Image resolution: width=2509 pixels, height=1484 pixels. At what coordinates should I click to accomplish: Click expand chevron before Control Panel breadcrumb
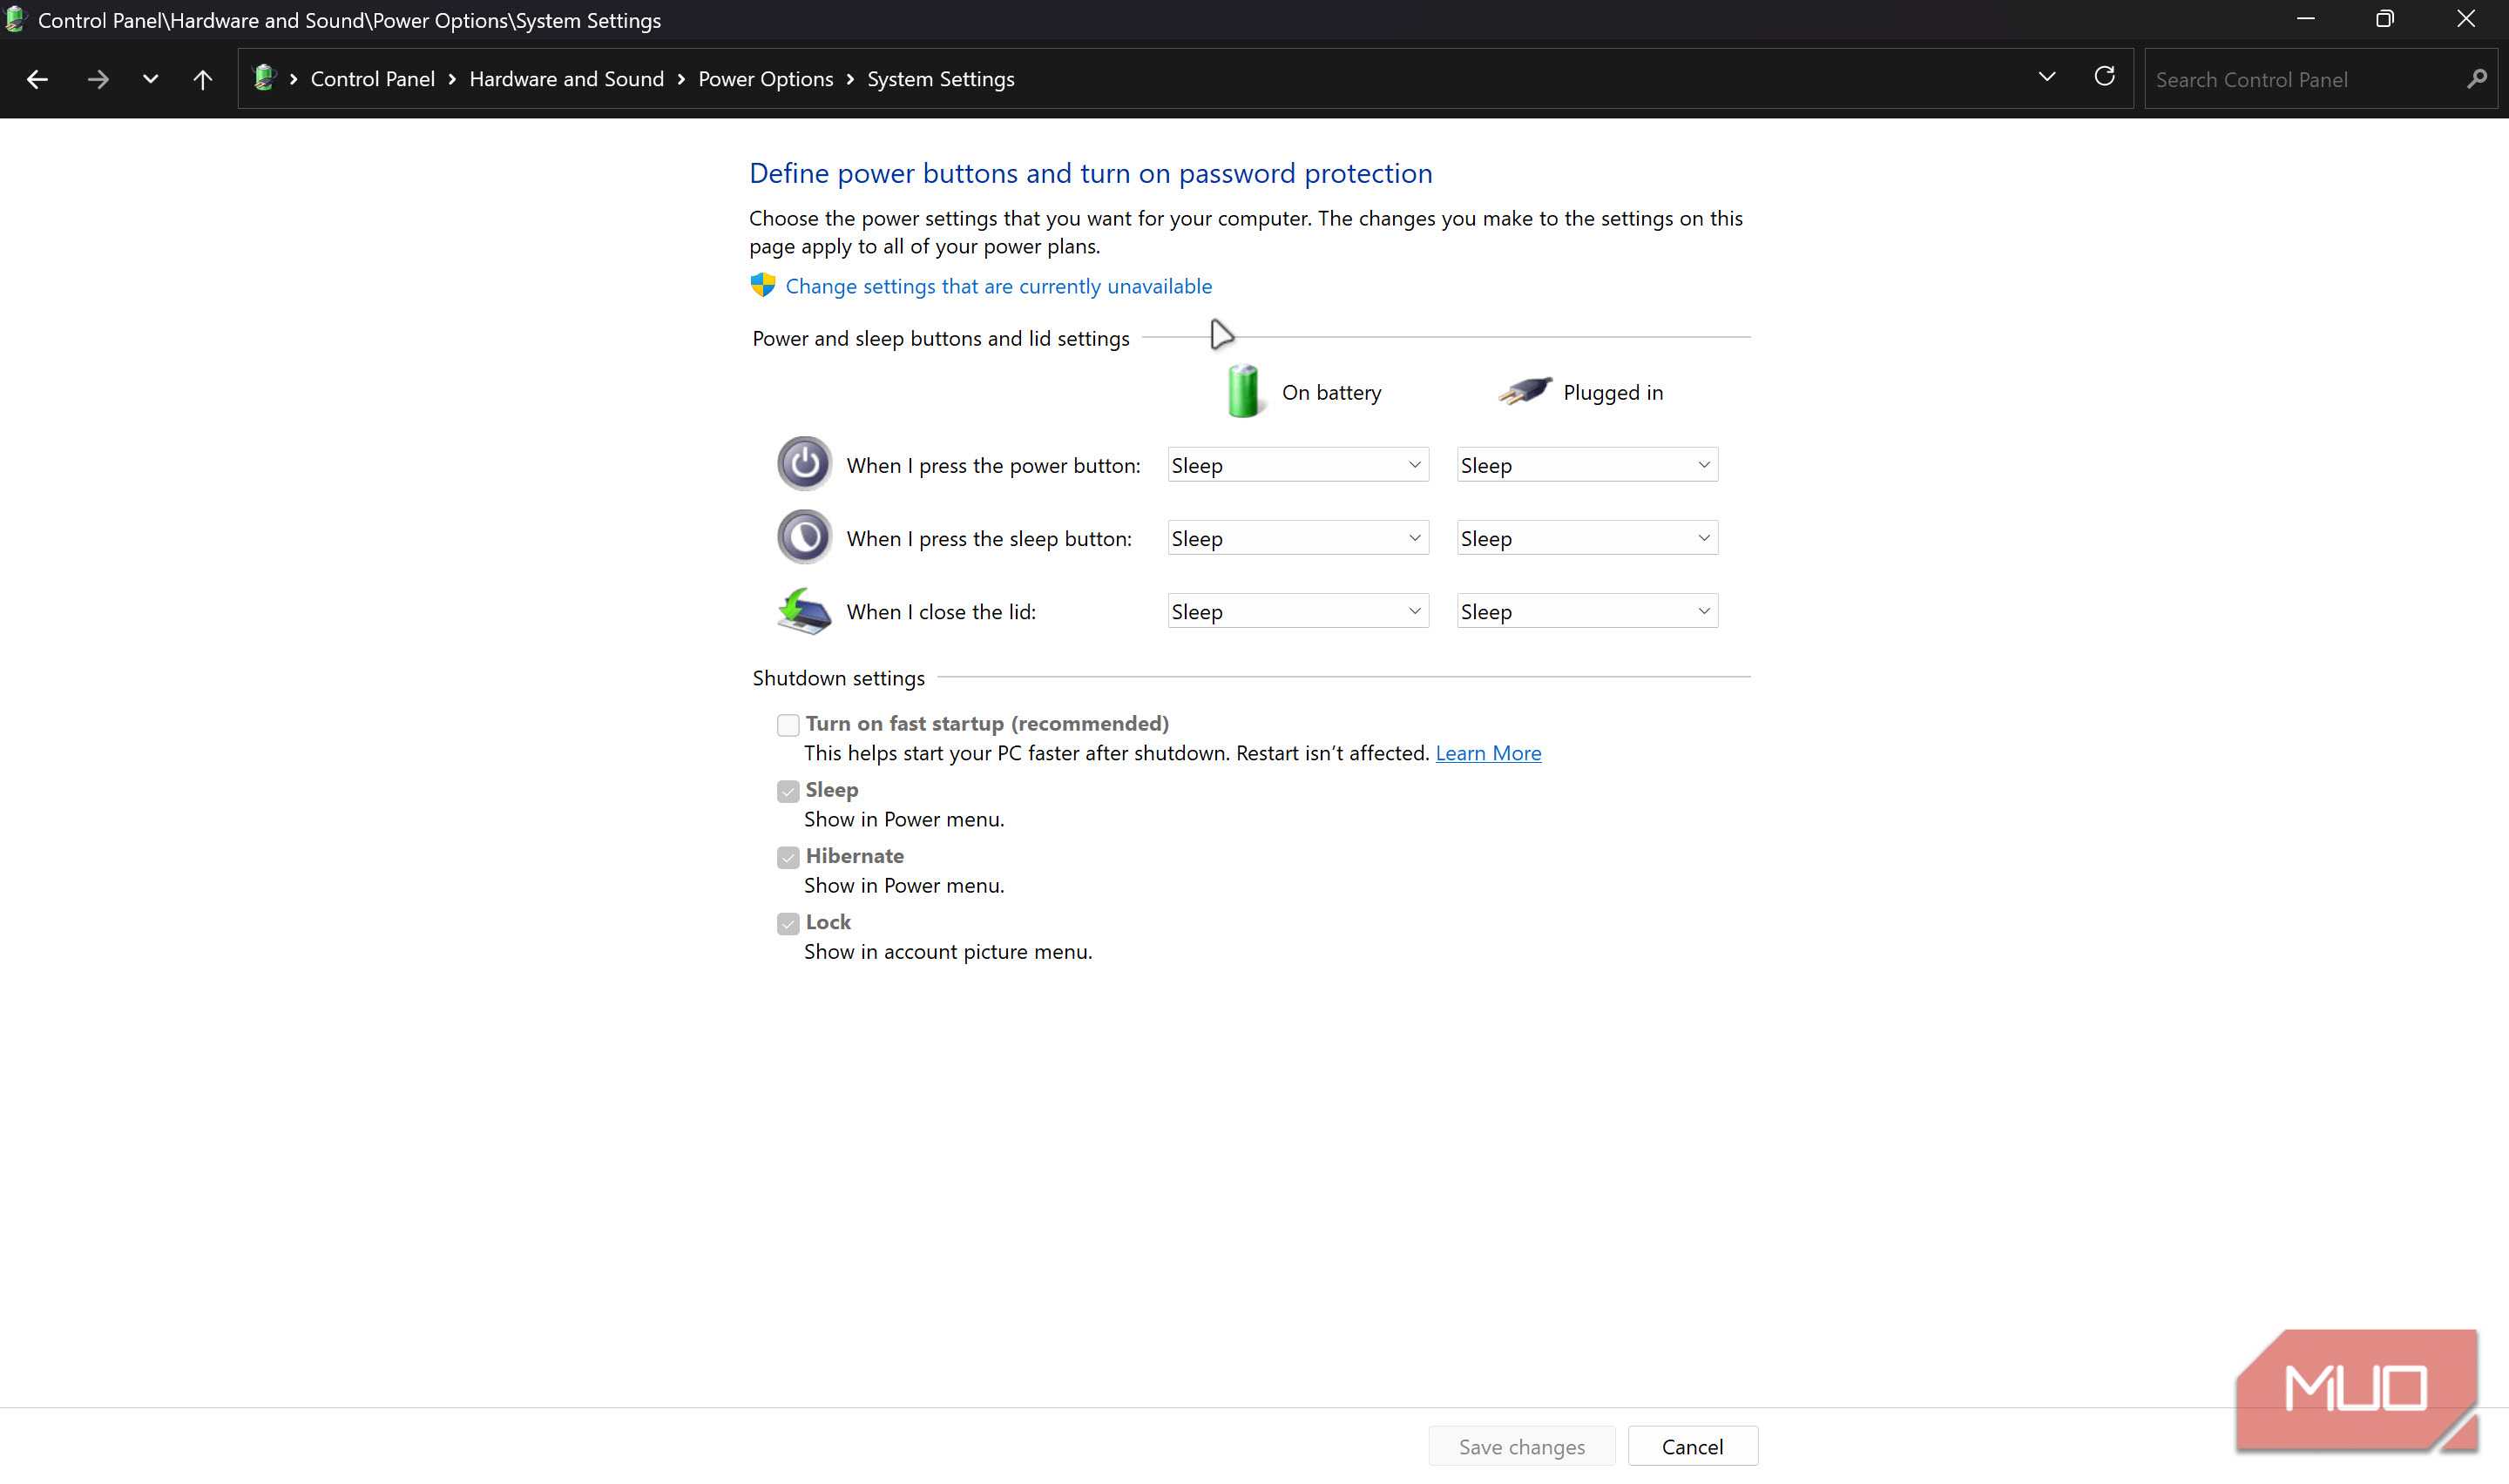pyautogui.click(x=293, y=79)
